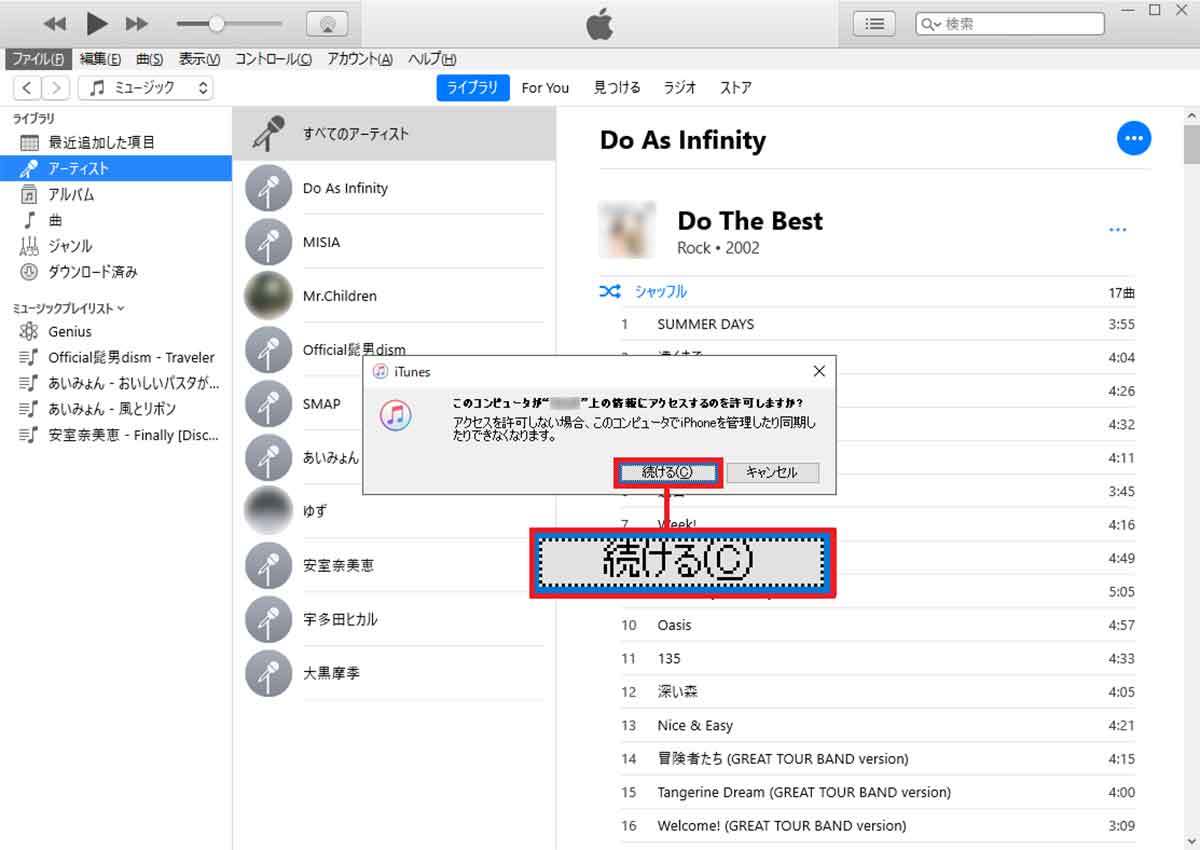The width and height of the screenshot is (1200, 850).
Task: Open the ファイル(F) menu
Action: coord(38,59)
